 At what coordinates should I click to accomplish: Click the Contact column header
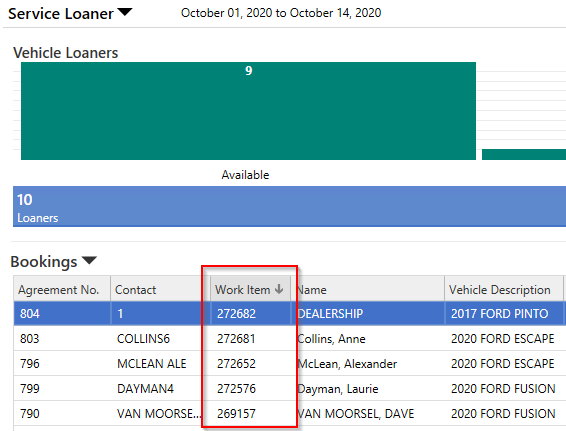[160, 289]
